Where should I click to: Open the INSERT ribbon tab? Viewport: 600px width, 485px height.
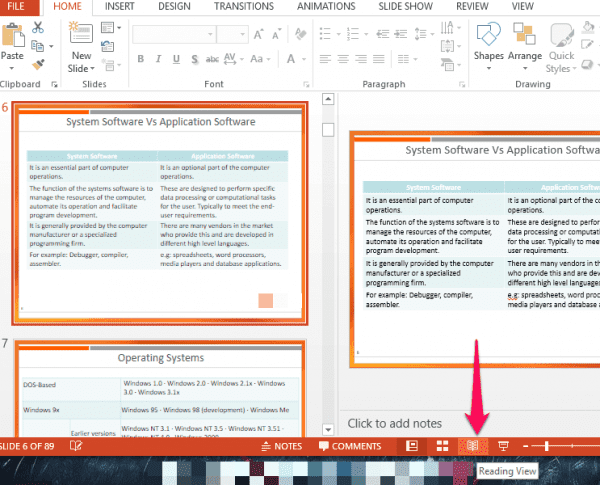[119, 7]
